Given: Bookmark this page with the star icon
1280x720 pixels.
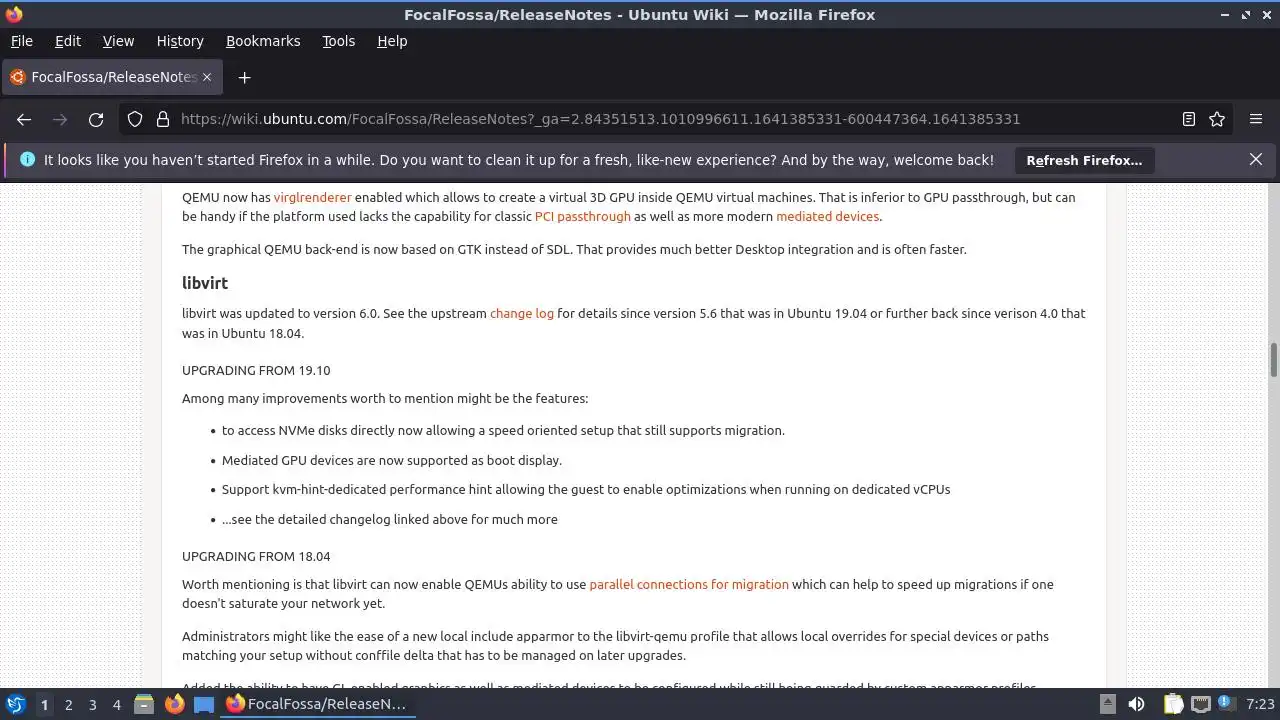Looking at the screenshot, I should pos(1217,119).
